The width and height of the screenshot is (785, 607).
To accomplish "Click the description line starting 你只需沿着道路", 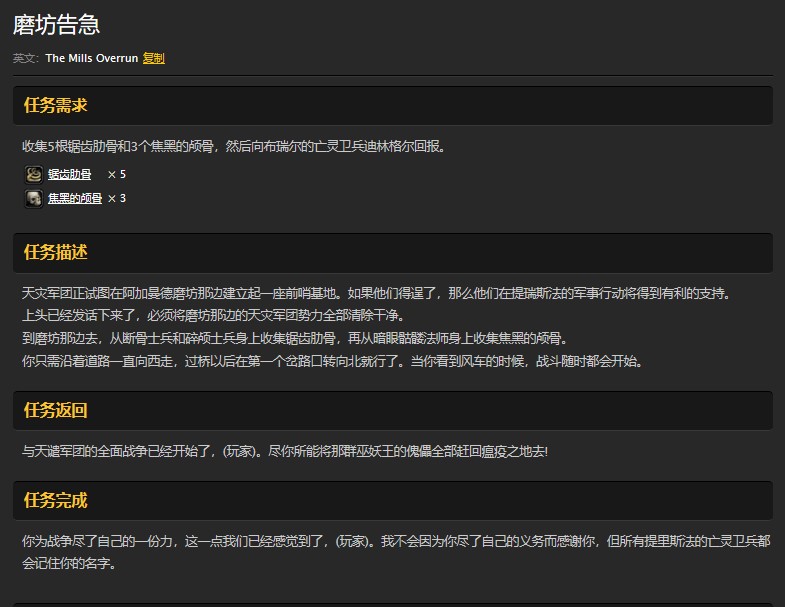I will 332,361.
